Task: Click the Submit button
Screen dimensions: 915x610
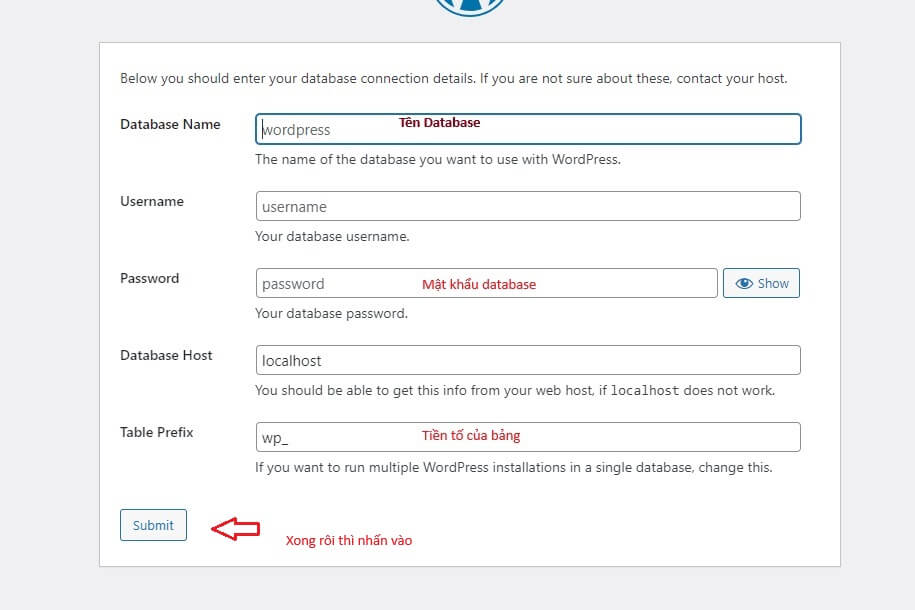Action: coord(153,524)
